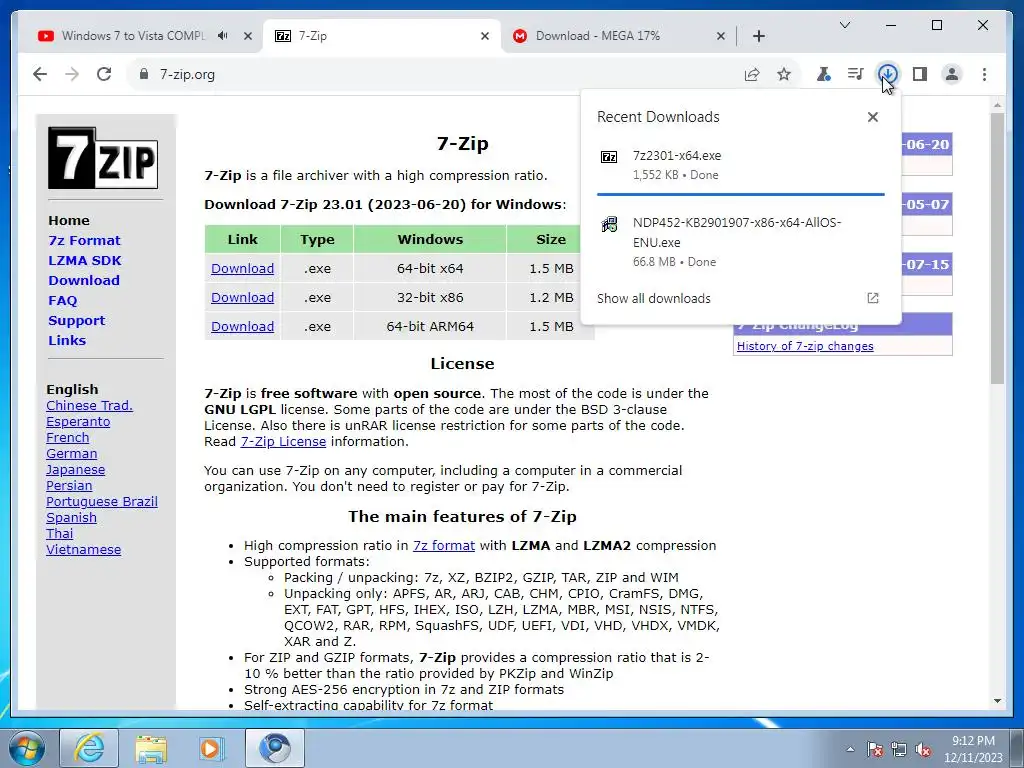Viewport: 1024px width, 768px height.
Task: Switch language to German
Action: tap(71, 454)
